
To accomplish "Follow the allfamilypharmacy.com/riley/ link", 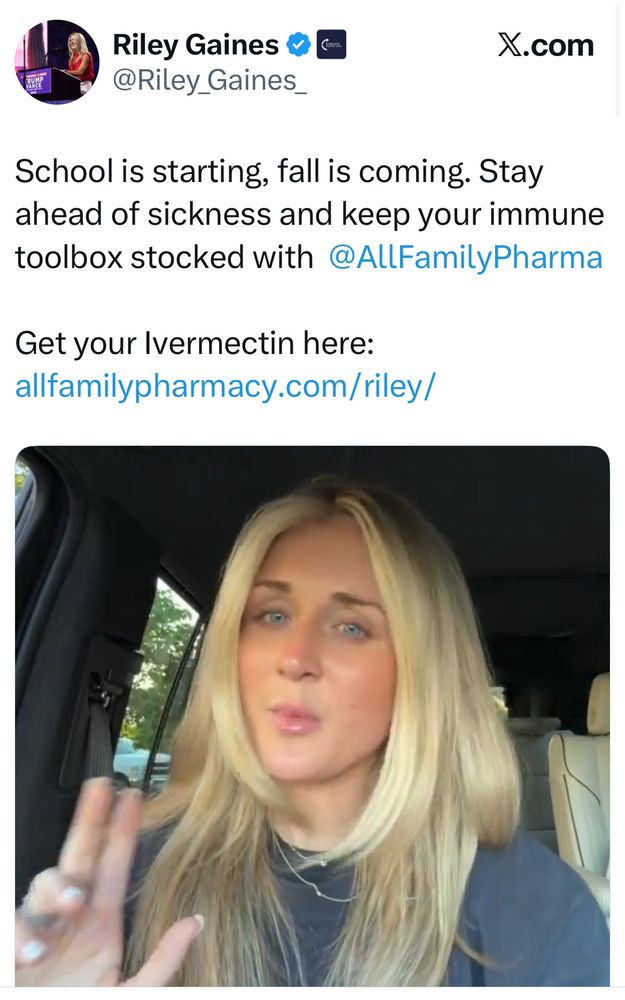I will [x=225, y=386].
